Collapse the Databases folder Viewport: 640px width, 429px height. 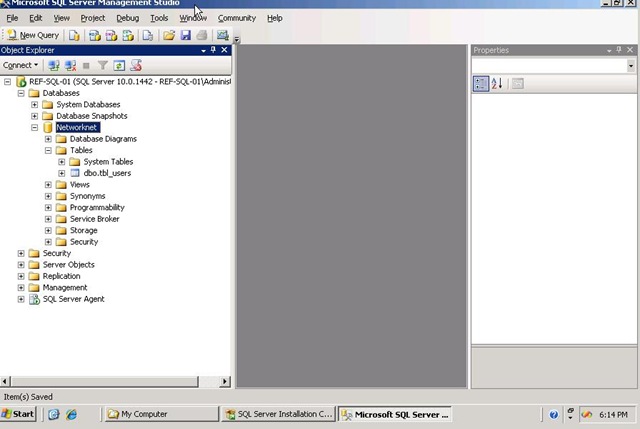pyautogui.click(x=21, y=93)
